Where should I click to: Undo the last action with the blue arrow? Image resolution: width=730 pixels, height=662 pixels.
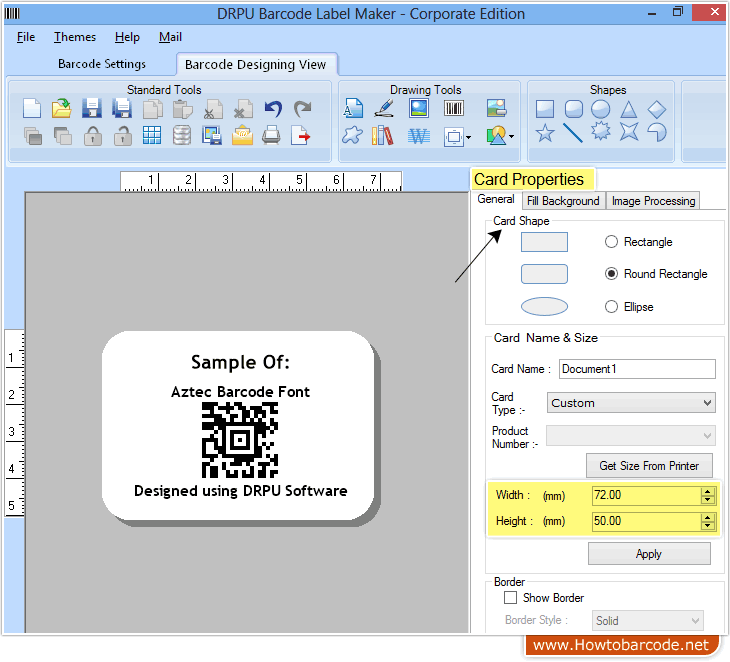[x=273, y=109]
